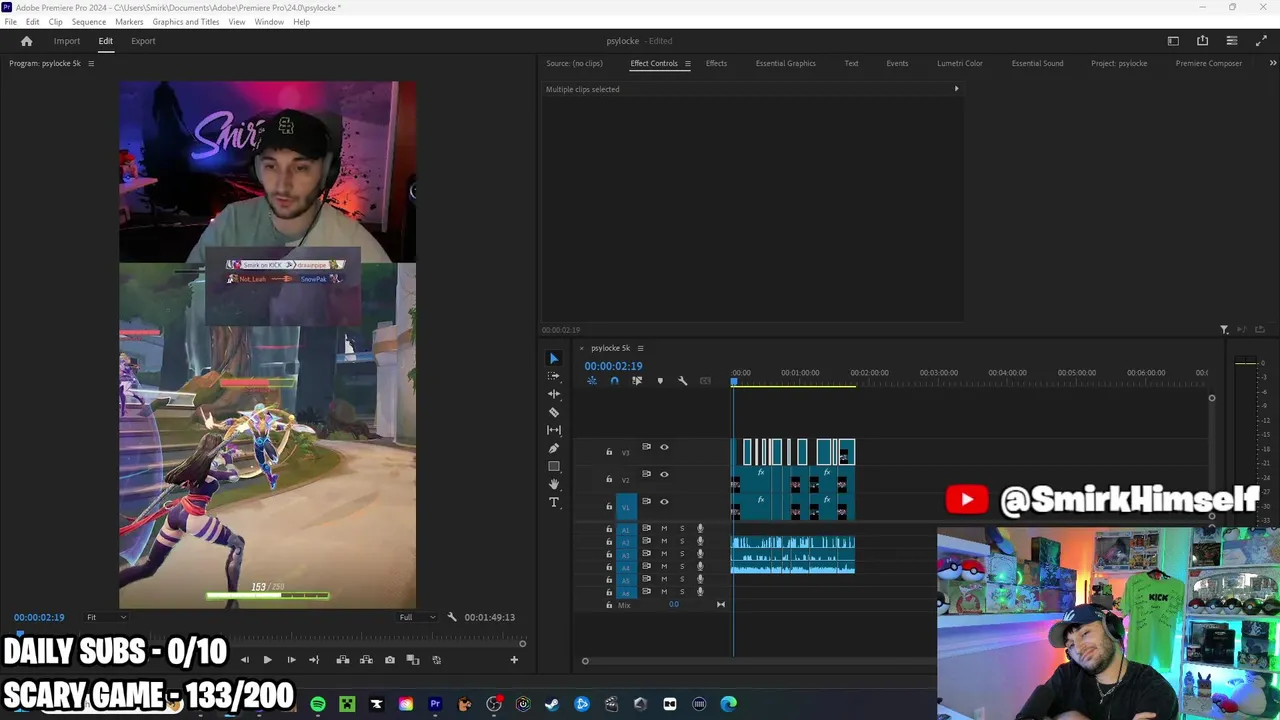This screenshot has width=1280, height=720.
Task: Enable voice-over record on track A3
Action: click(700, 554)
